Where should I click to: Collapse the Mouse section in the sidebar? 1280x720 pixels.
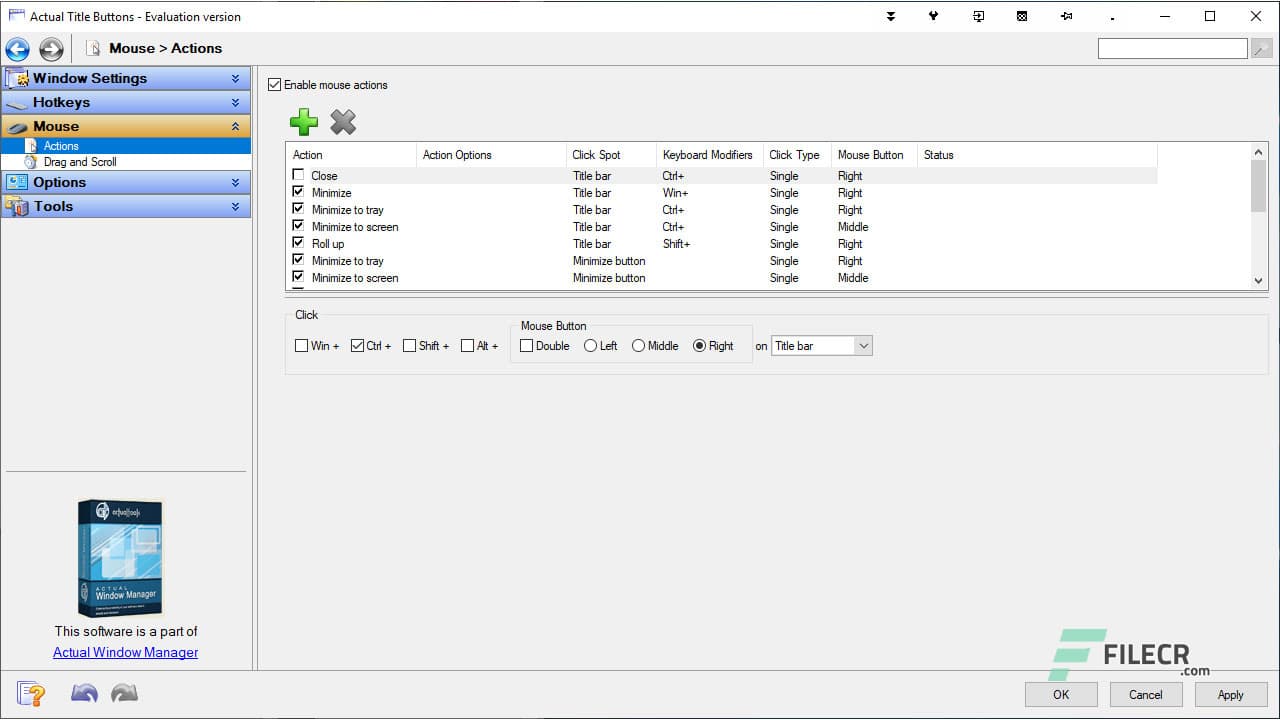pyautogui.click(x=237, y=126)
